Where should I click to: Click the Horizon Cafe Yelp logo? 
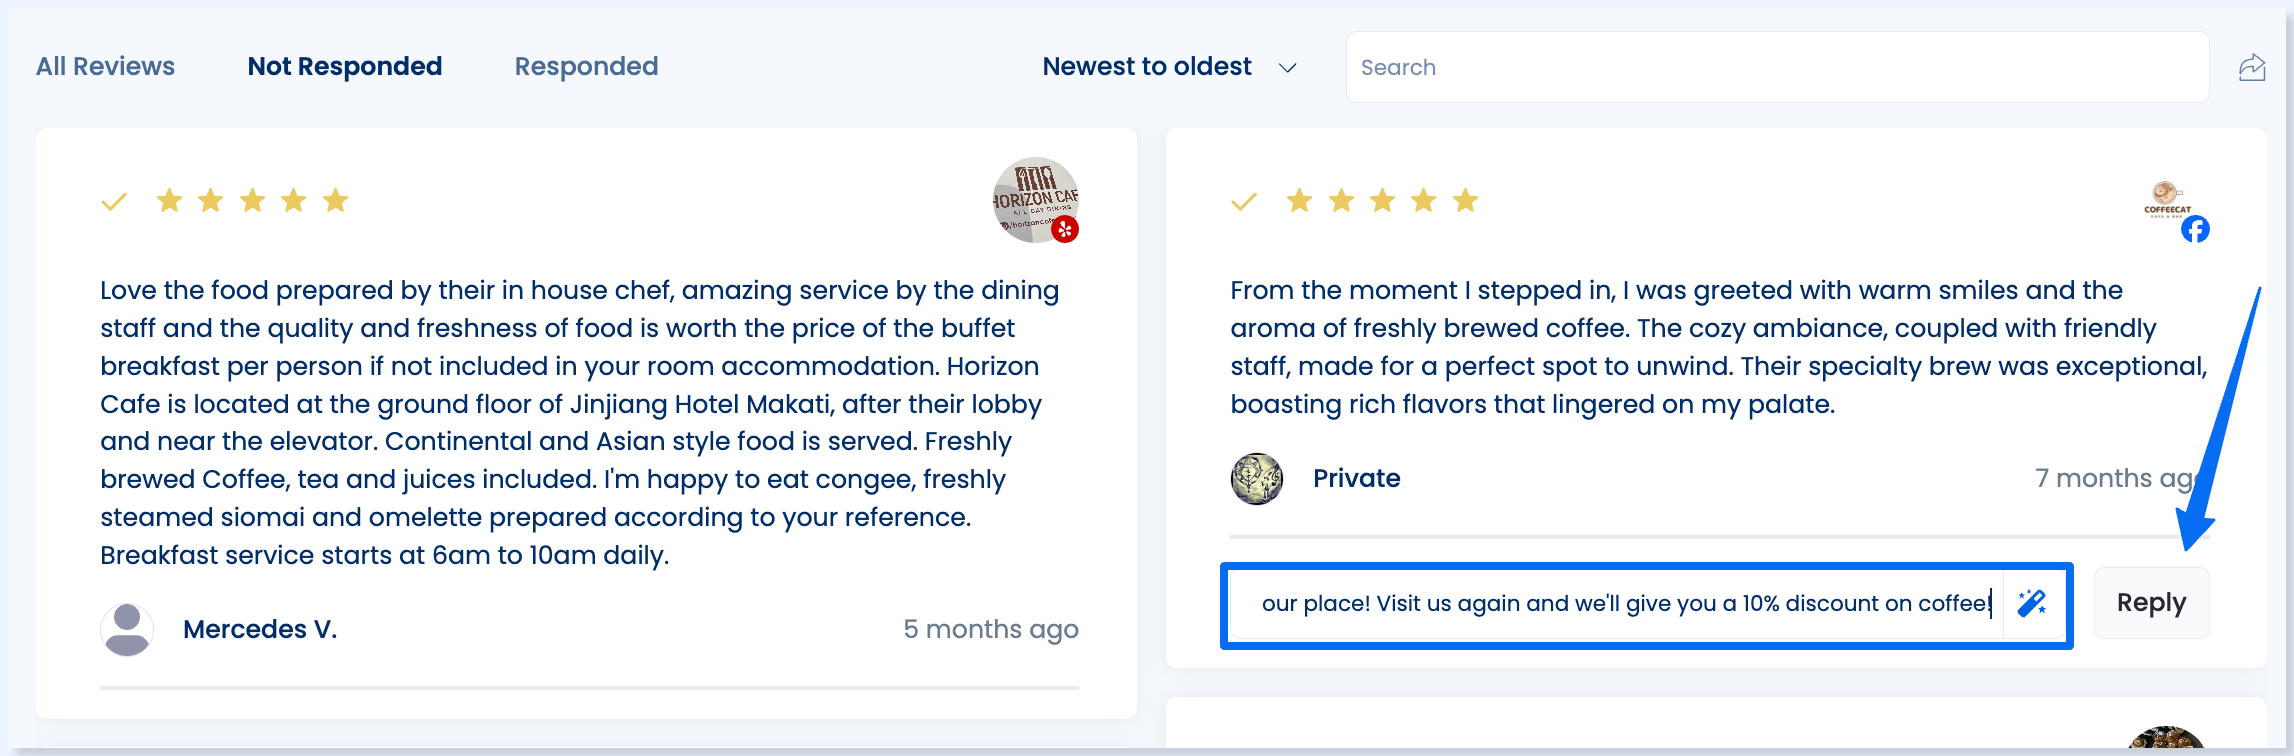pos(1035,200)
